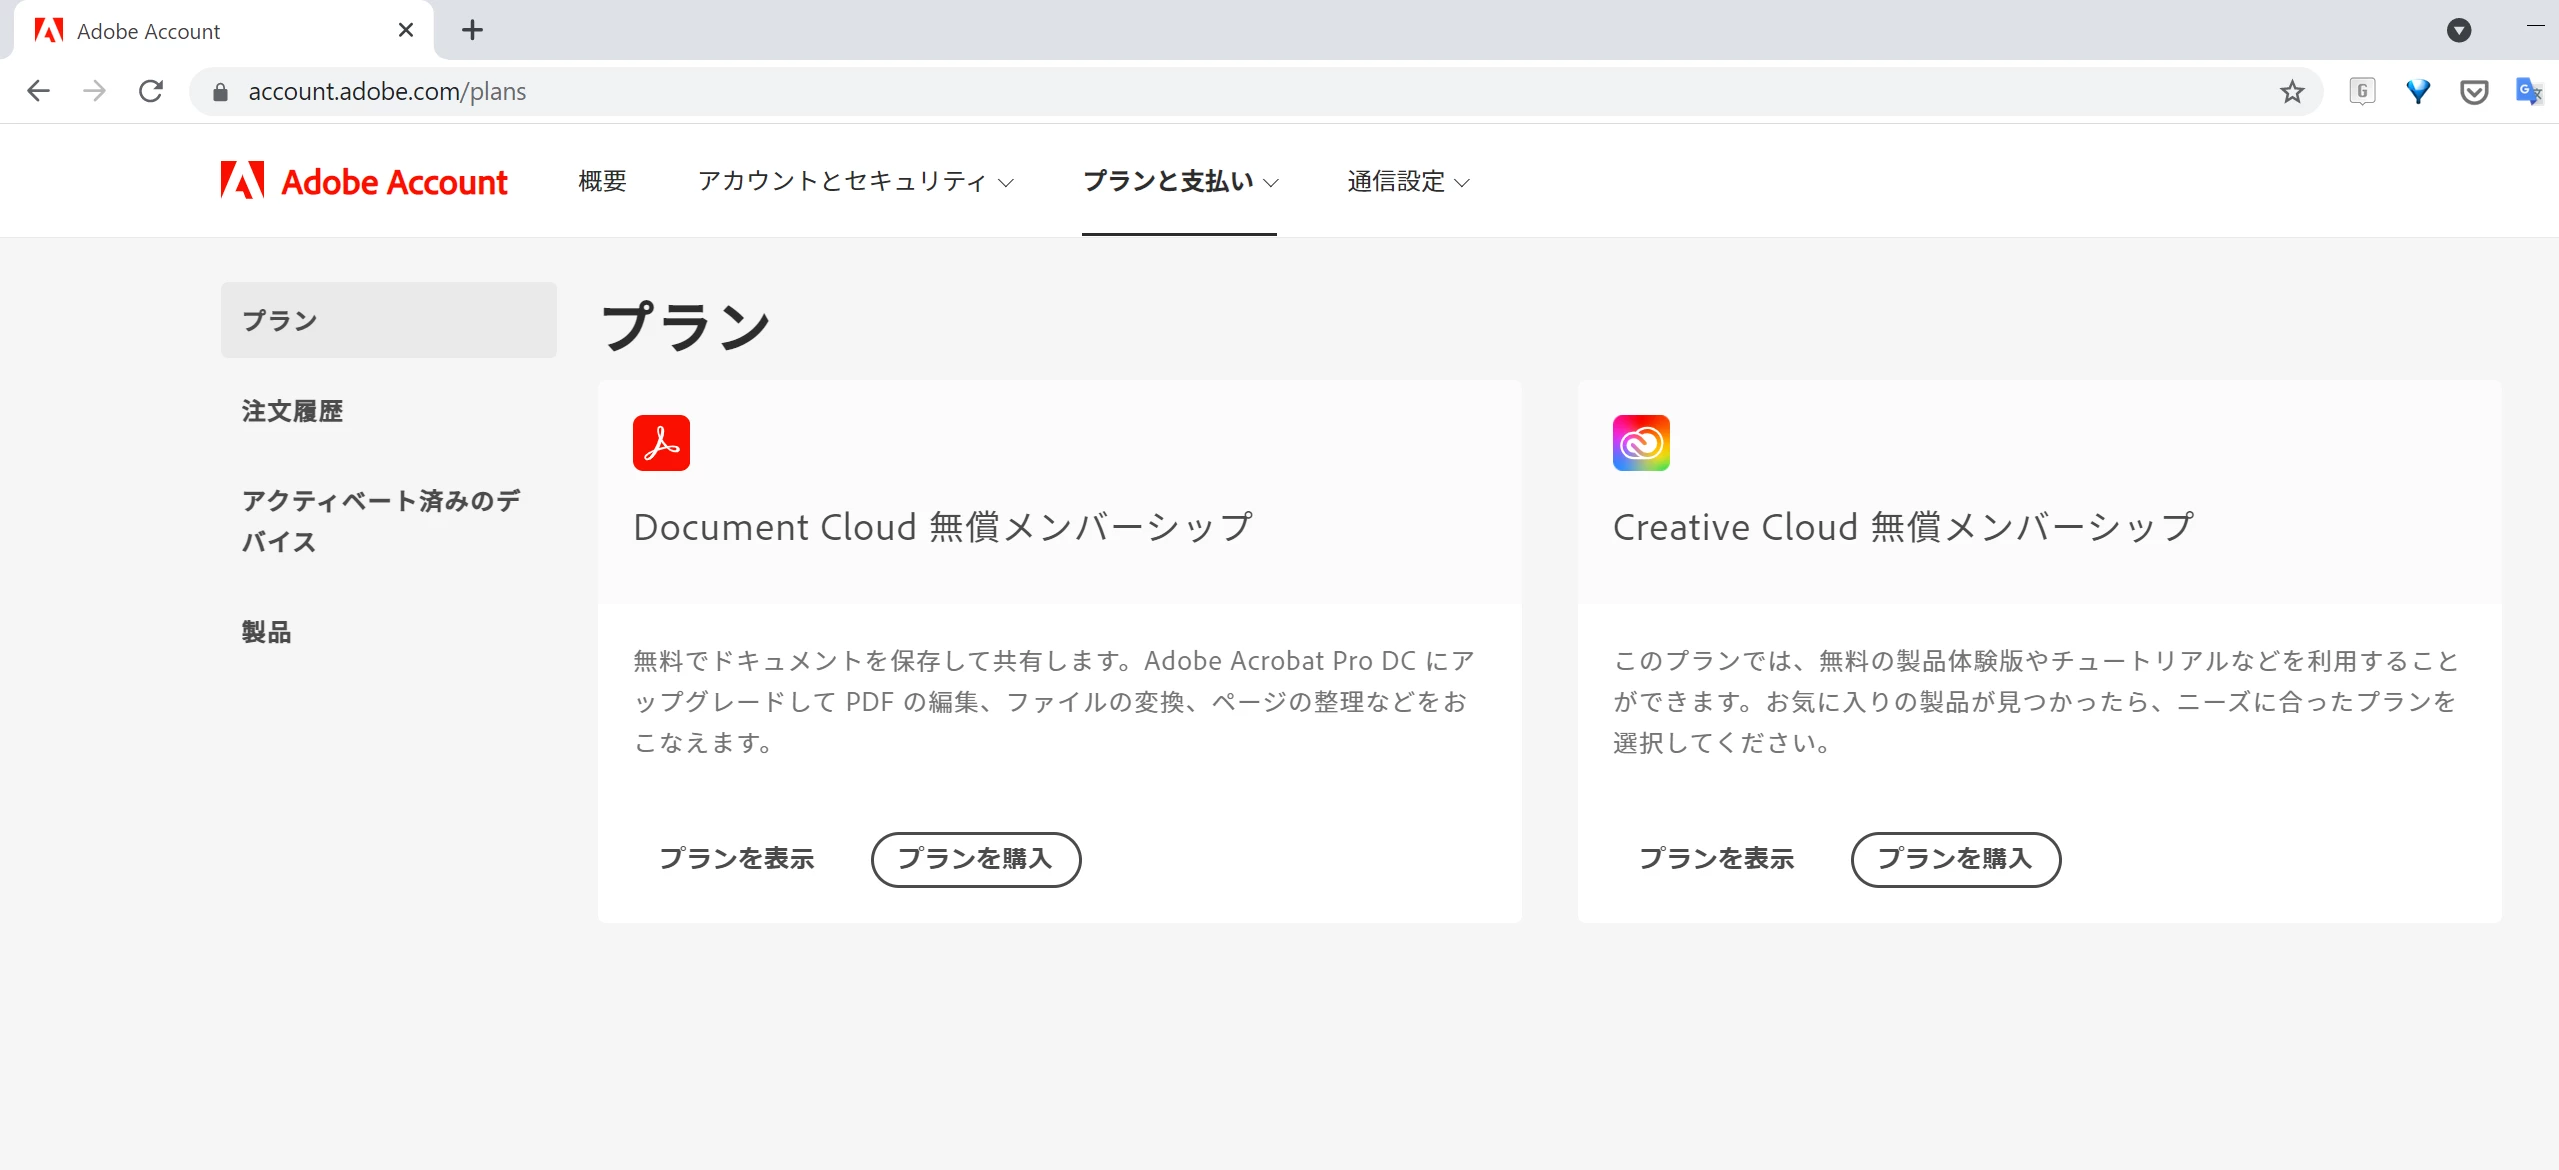Click the Adobe logo icon in header

pyautogui.click(x=242, y=181)
